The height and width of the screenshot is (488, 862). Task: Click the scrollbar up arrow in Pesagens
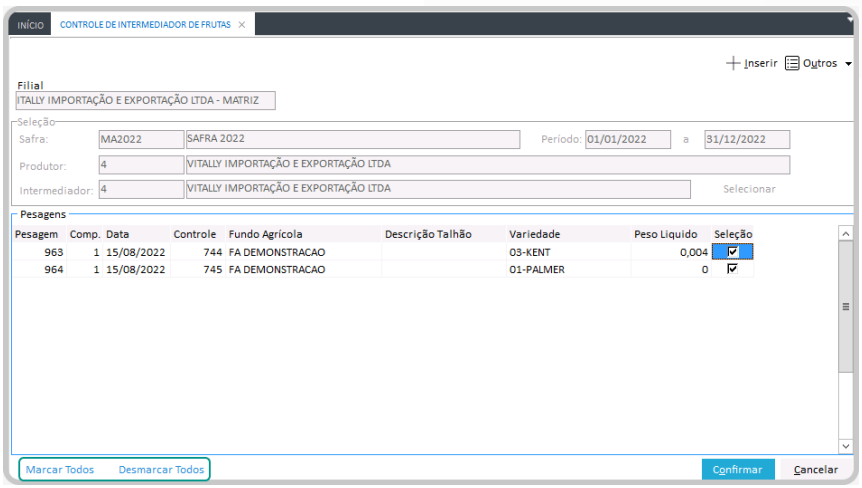tap(846, 234)
